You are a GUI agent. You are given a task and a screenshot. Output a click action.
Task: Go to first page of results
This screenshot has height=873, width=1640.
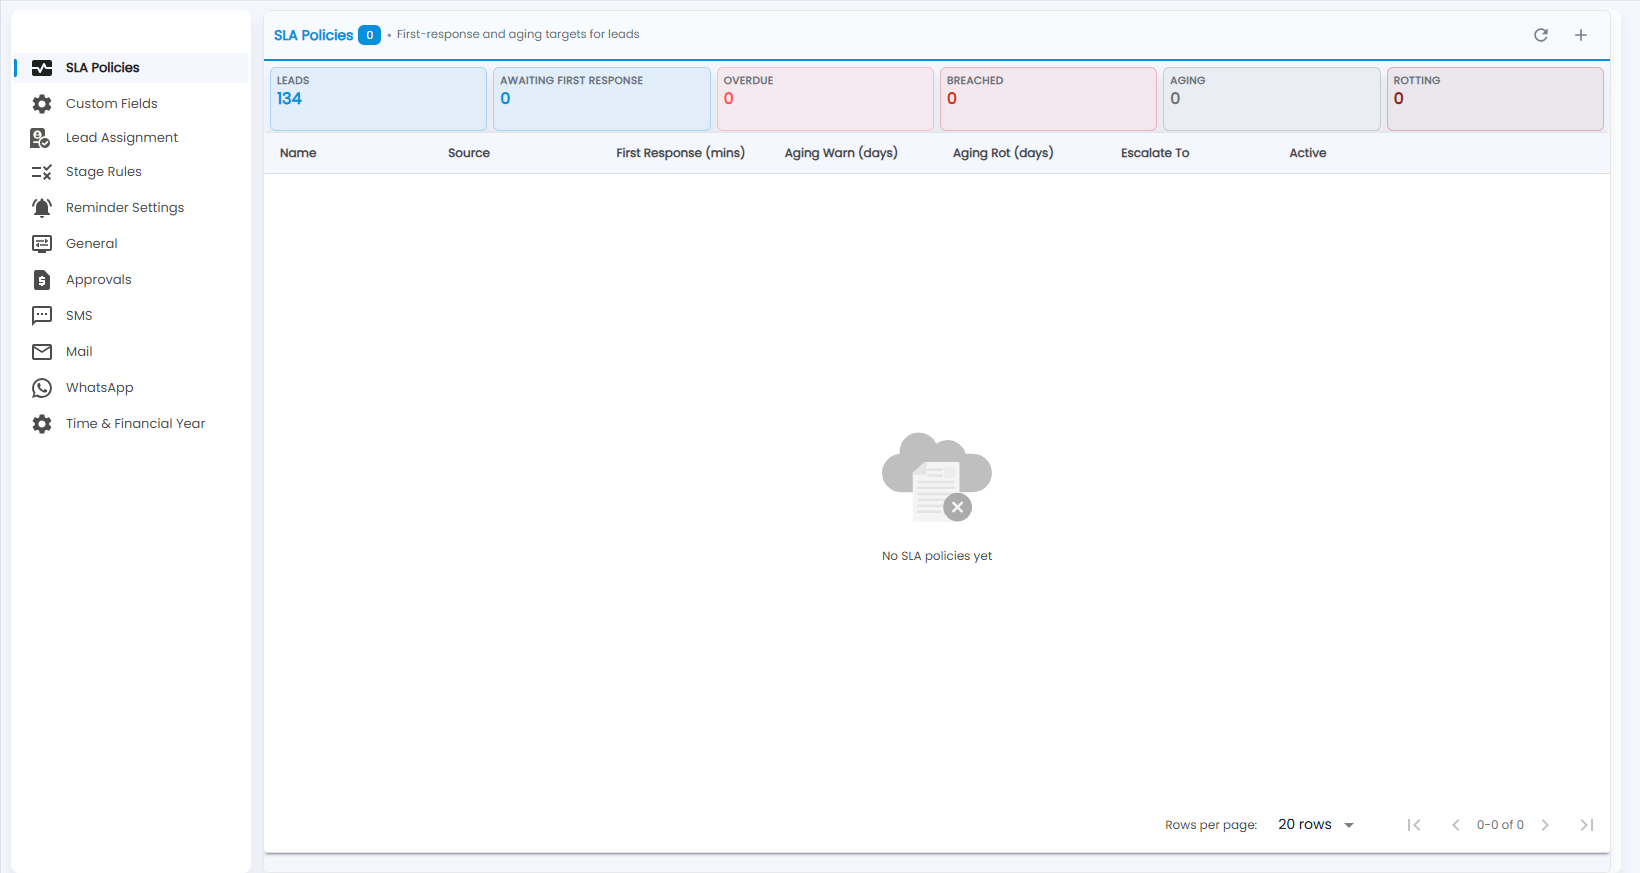click(x=1414, y=825)
